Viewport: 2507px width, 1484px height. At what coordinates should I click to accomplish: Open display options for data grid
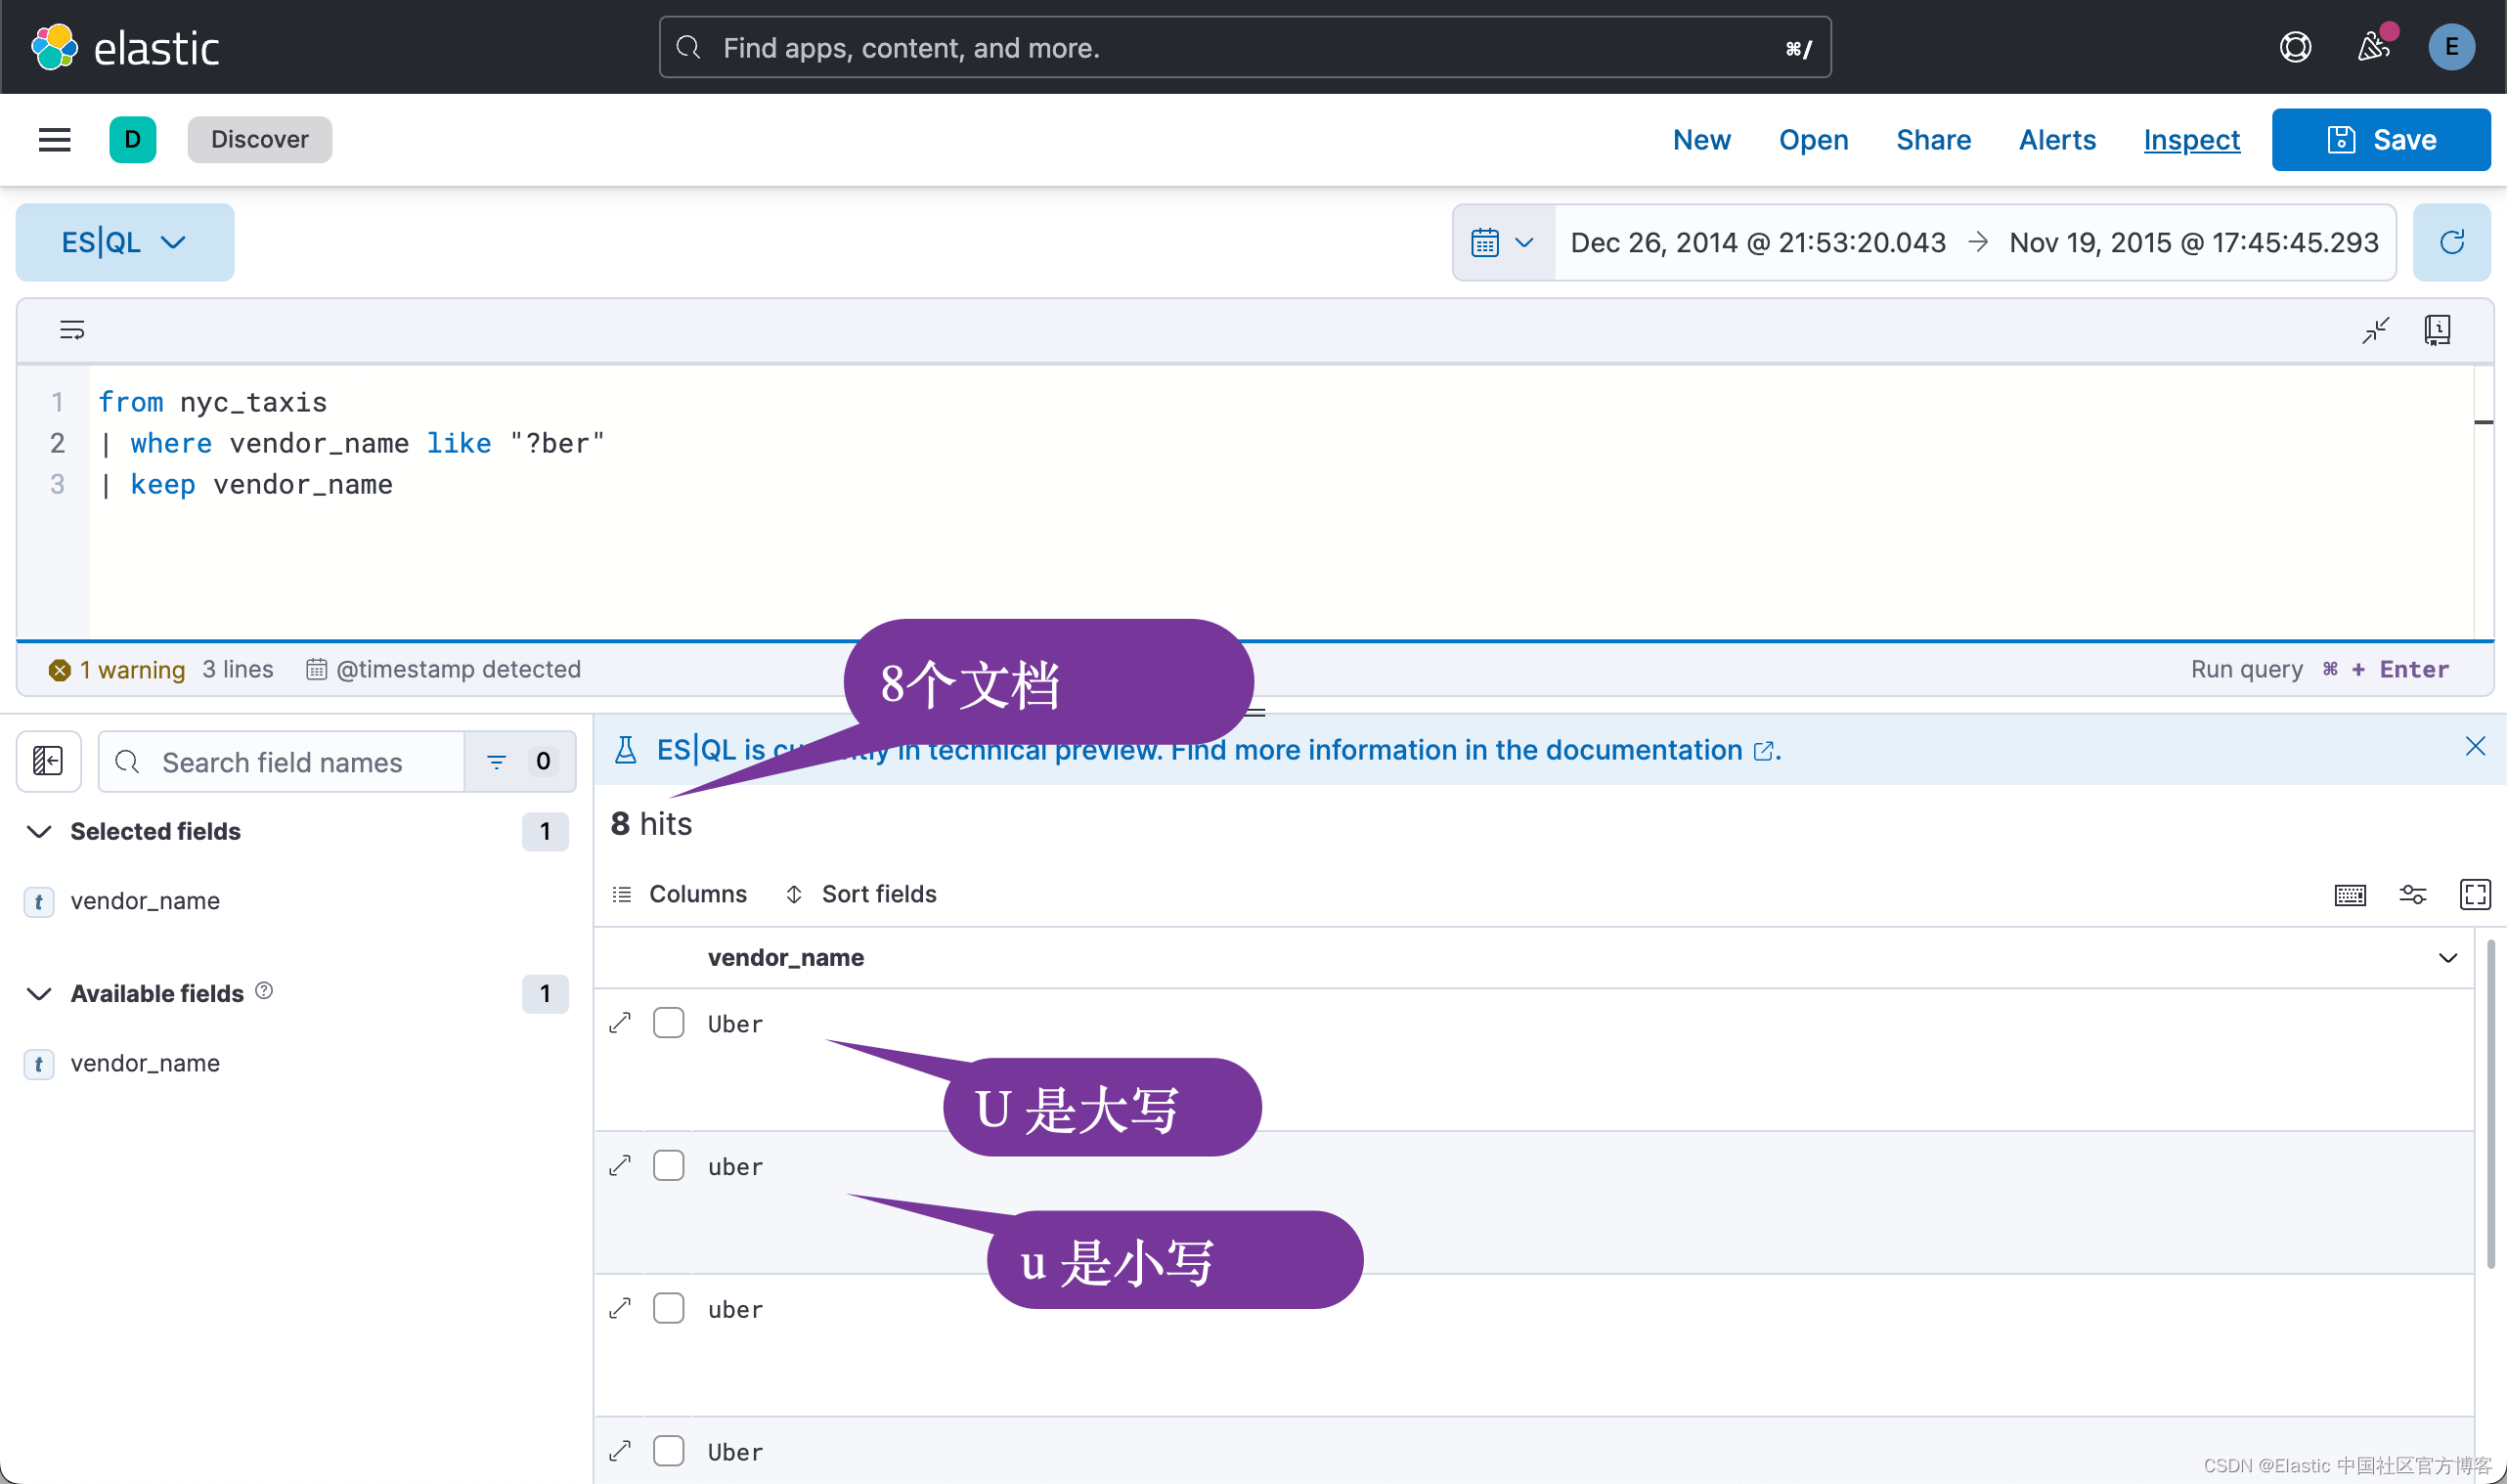[2413, 894]
